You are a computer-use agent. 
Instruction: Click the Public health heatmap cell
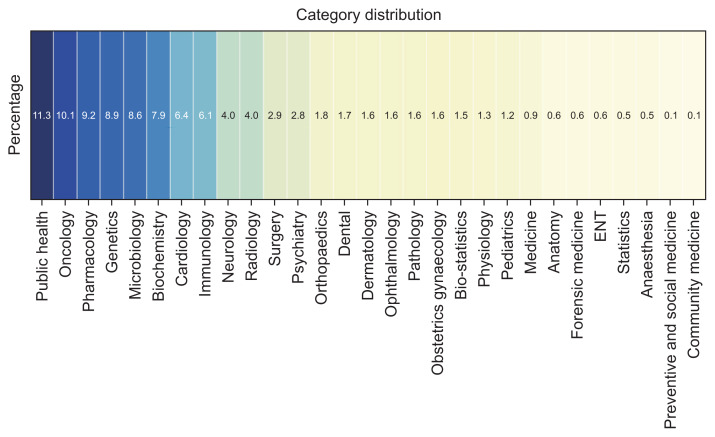42,116
